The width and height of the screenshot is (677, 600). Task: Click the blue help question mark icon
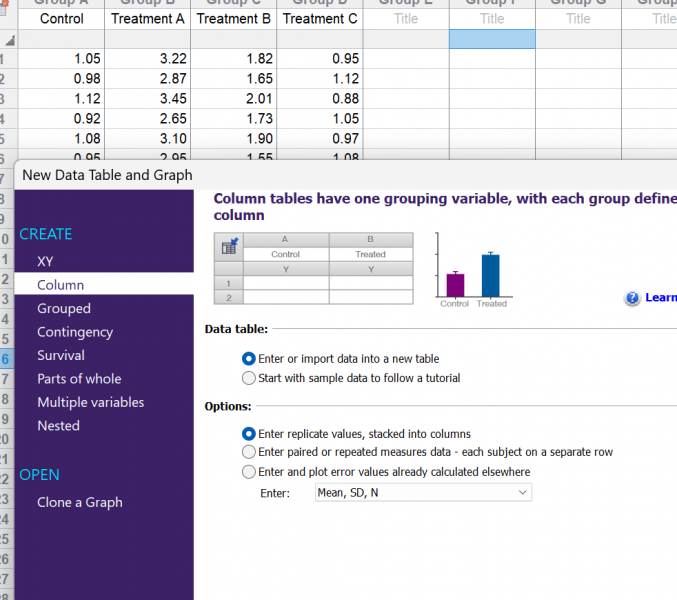632,298
